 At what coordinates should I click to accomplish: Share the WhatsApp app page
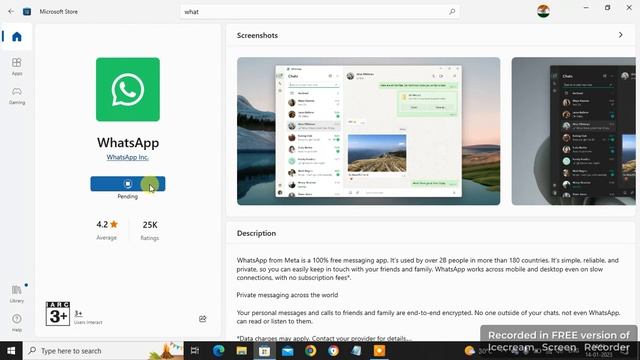coord(202,319)
